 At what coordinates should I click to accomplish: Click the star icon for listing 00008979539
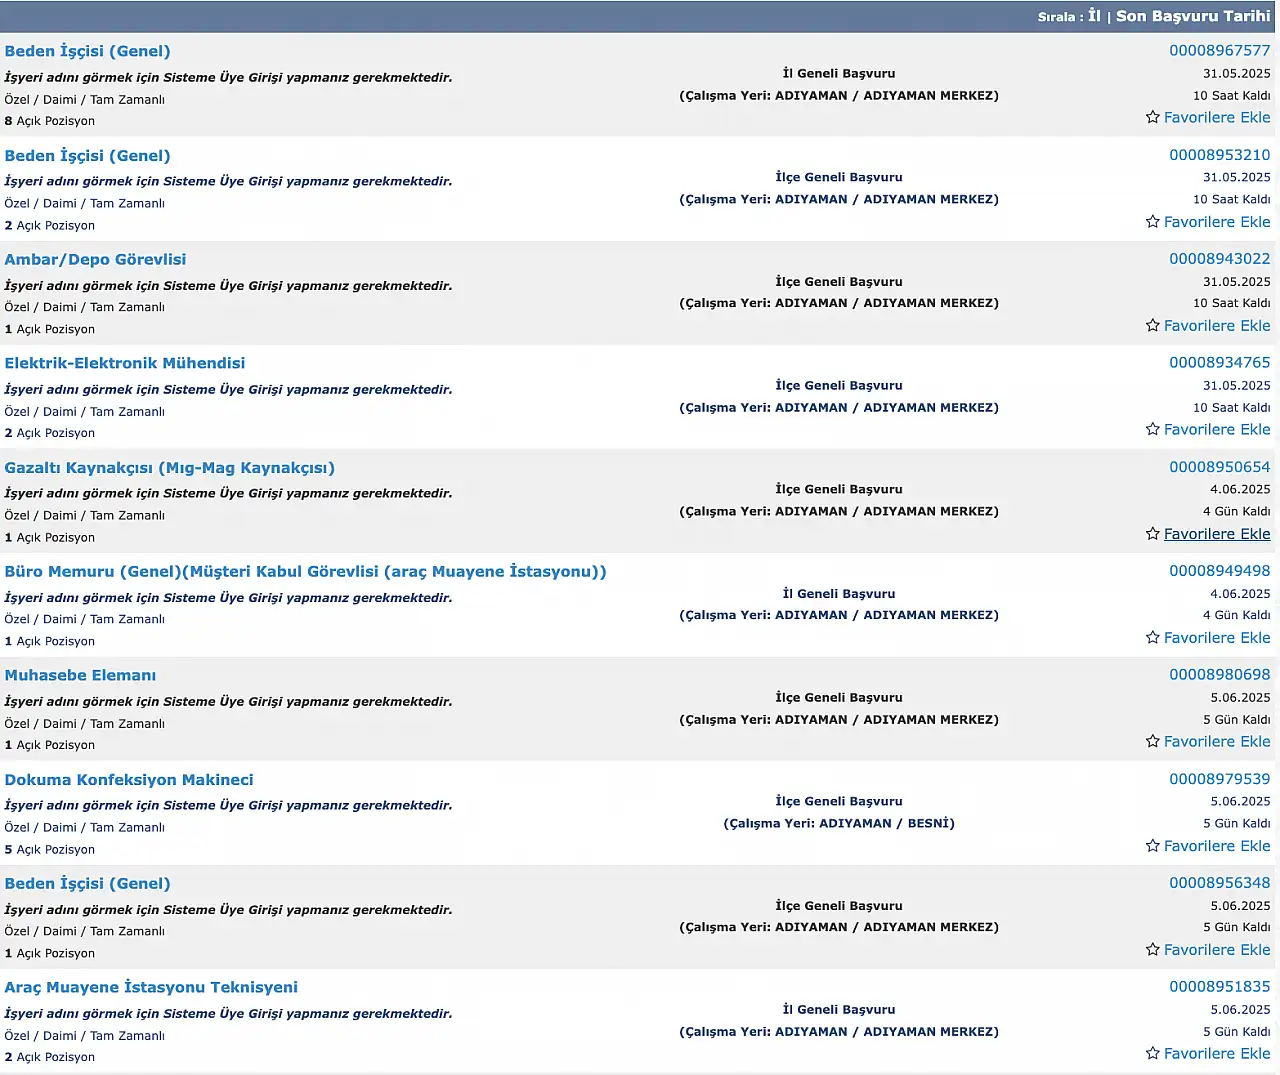tap(1153, 846)
